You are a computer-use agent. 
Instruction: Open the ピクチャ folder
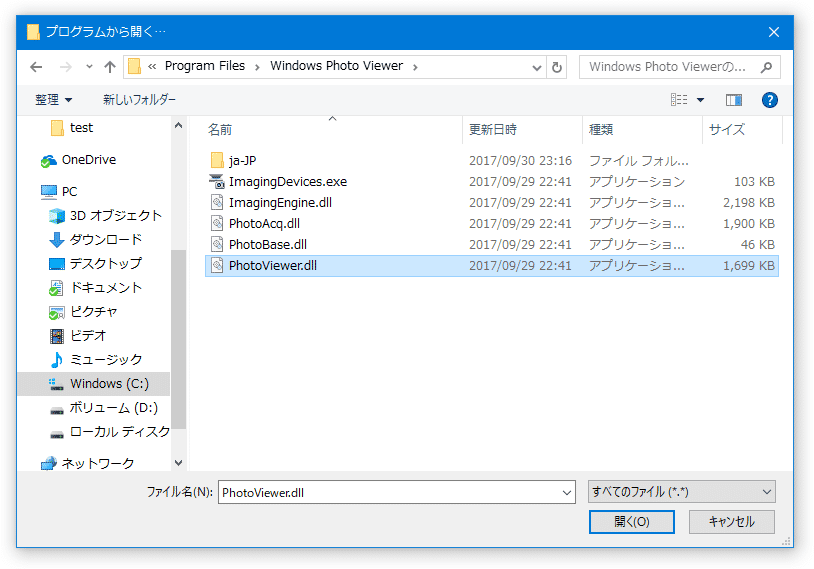[x=84, y=311]
